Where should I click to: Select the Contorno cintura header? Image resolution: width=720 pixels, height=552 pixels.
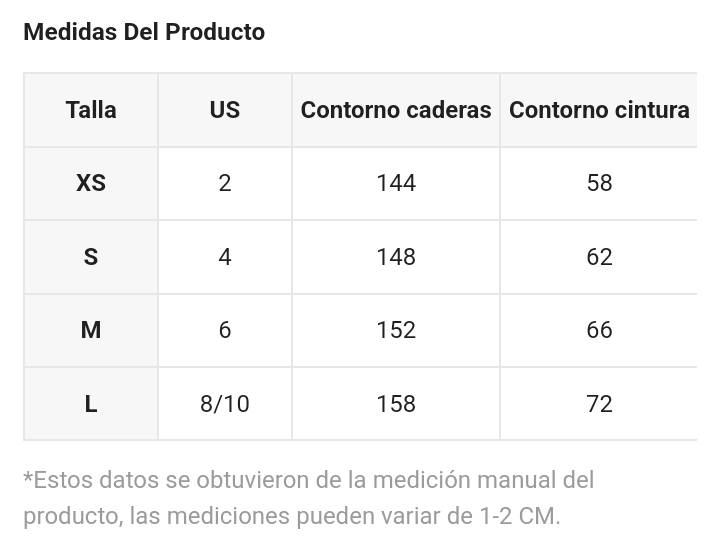point(599,110)
